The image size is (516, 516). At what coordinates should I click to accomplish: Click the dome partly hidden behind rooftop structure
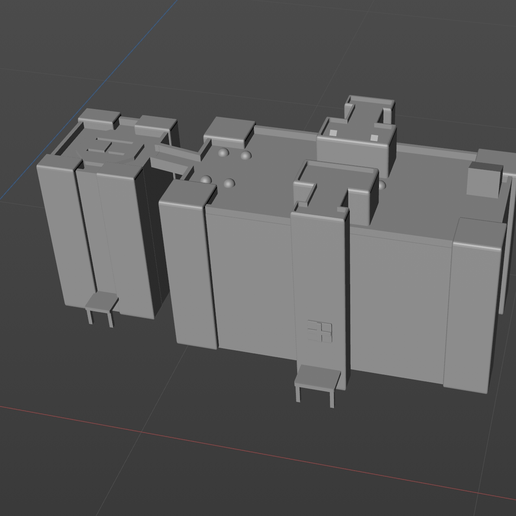(382, 184)
